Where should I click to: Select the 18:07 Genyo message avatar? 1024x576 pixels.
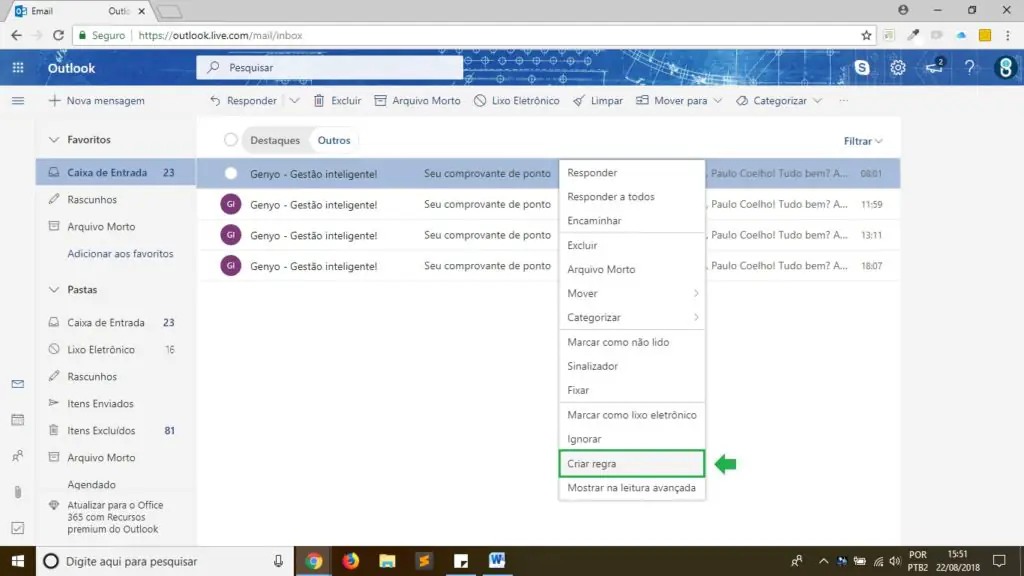click(231, 266)
